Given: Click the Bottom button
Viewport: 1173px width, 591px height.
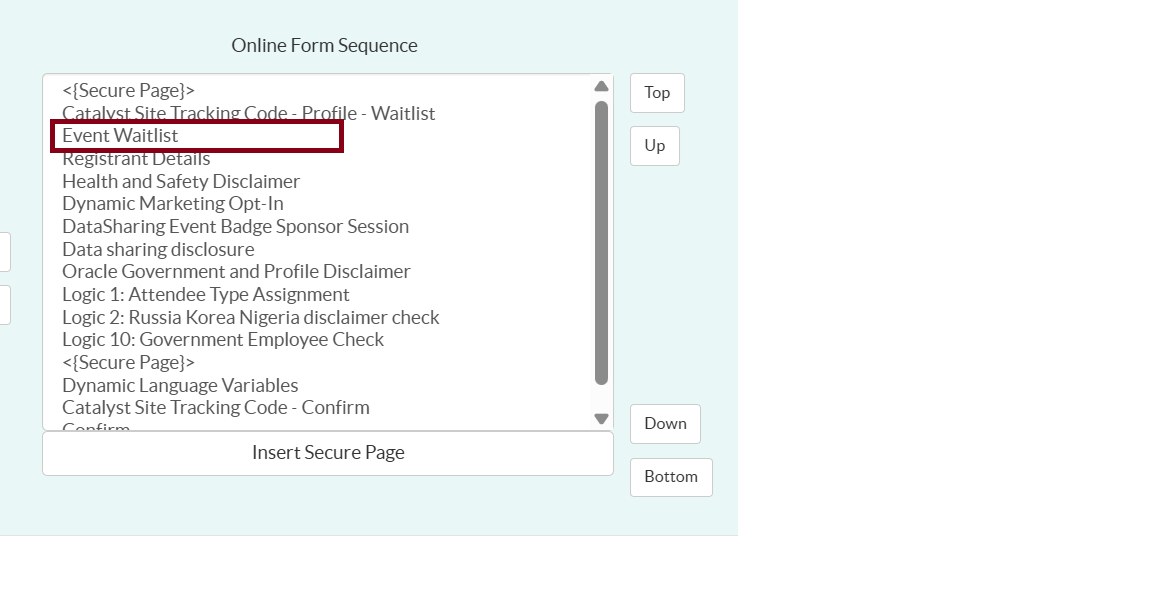Looking at the screenshot, I should tap(671, 477).
